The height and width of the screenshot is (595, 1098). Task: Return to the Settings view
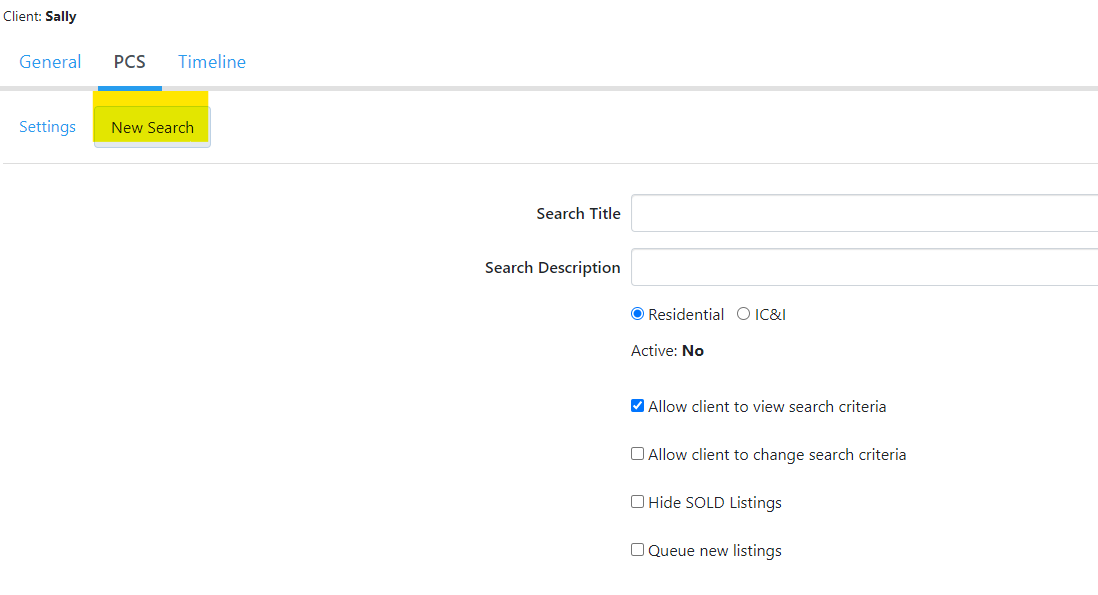[x=47, y=126]
